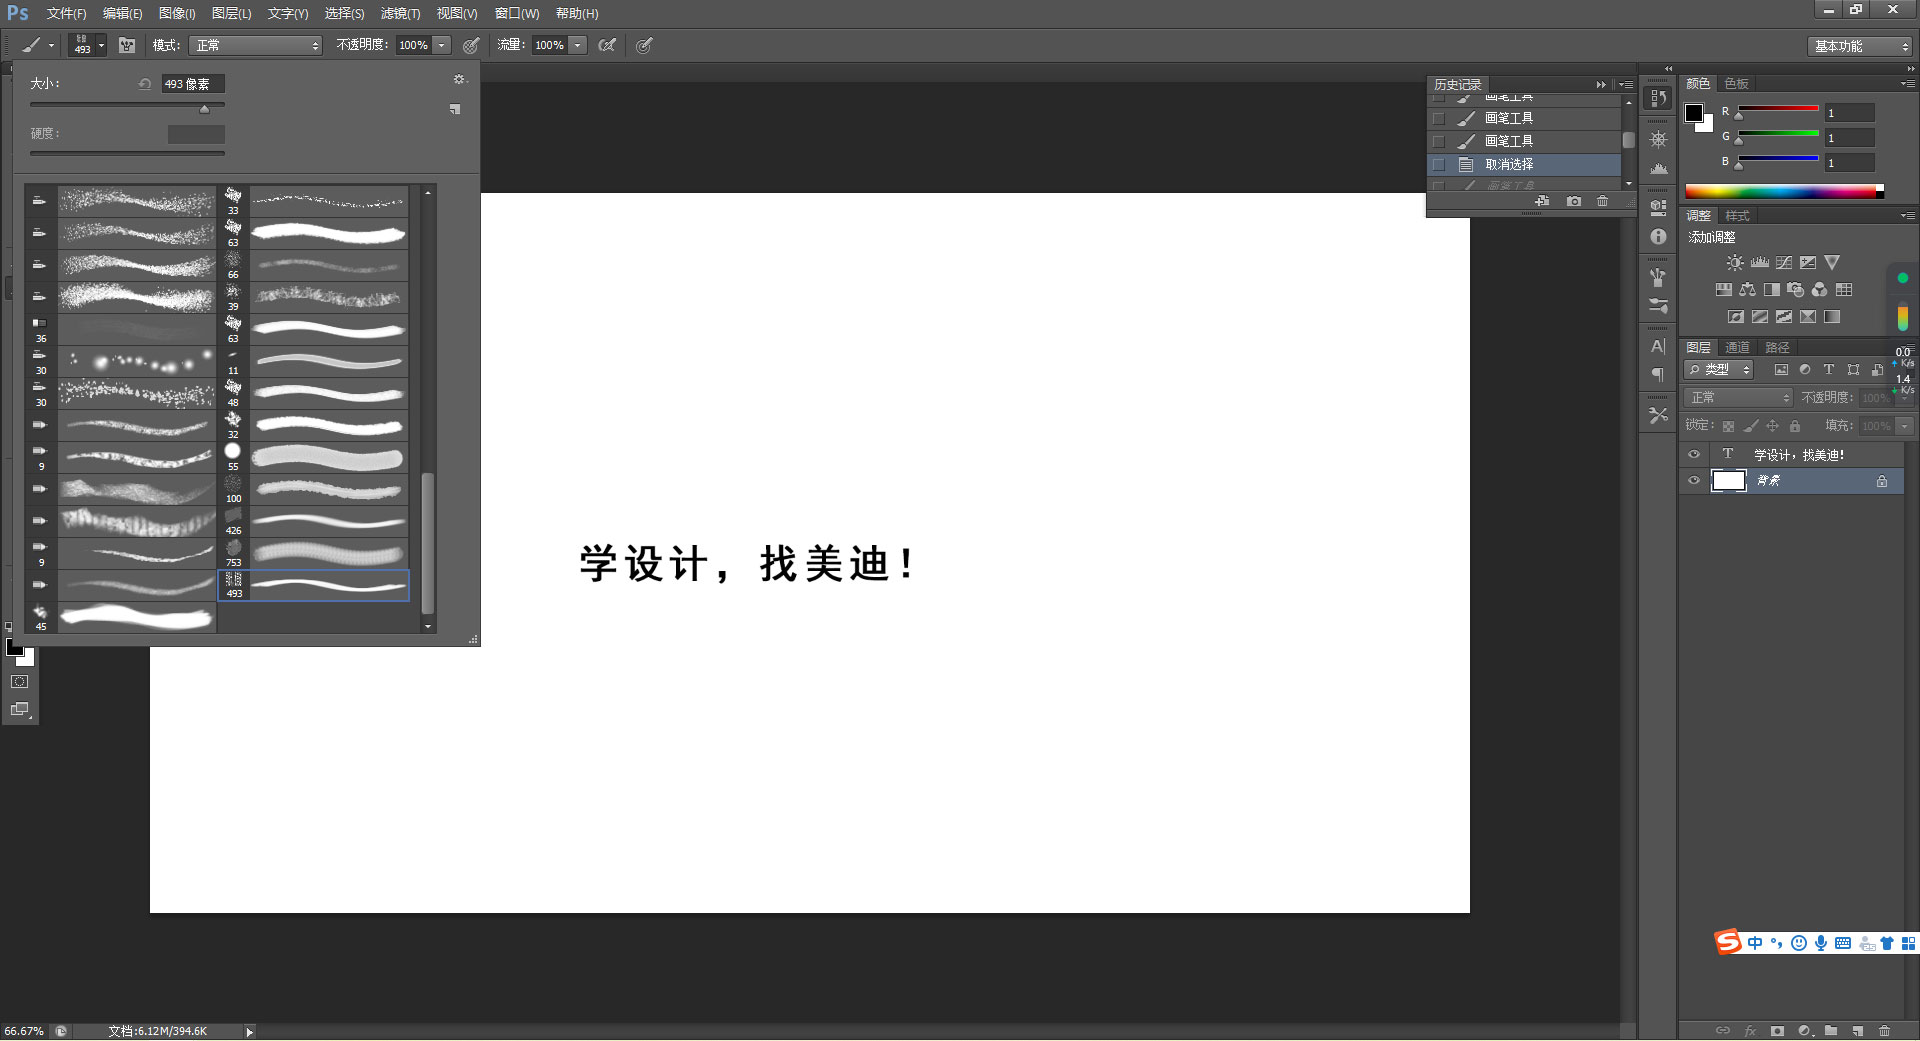The width and height of the screenshot is (1920, 1041).
Task: Click the delete history state trash button
Action: (x=1602, y=201)
